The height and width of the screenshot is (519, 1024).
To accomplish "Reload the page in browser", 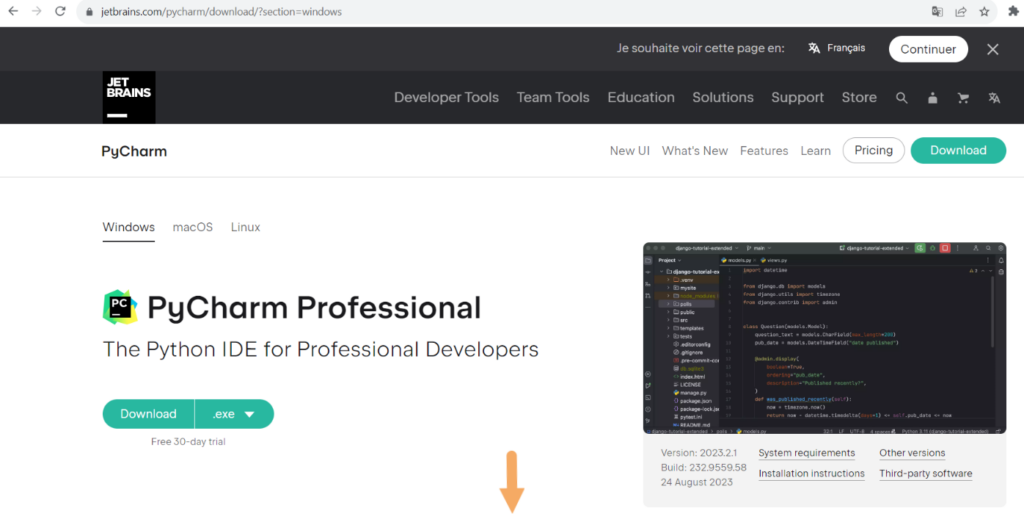I will click(x=60, y=12).
